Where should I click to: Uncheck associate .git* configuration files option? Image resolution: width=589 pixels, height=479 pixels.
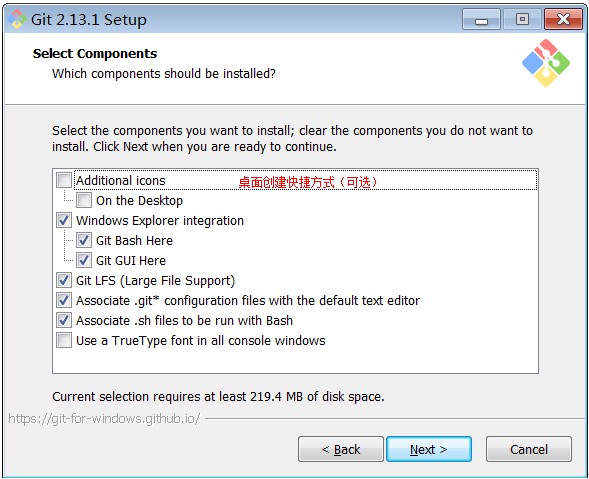[64, 300]
